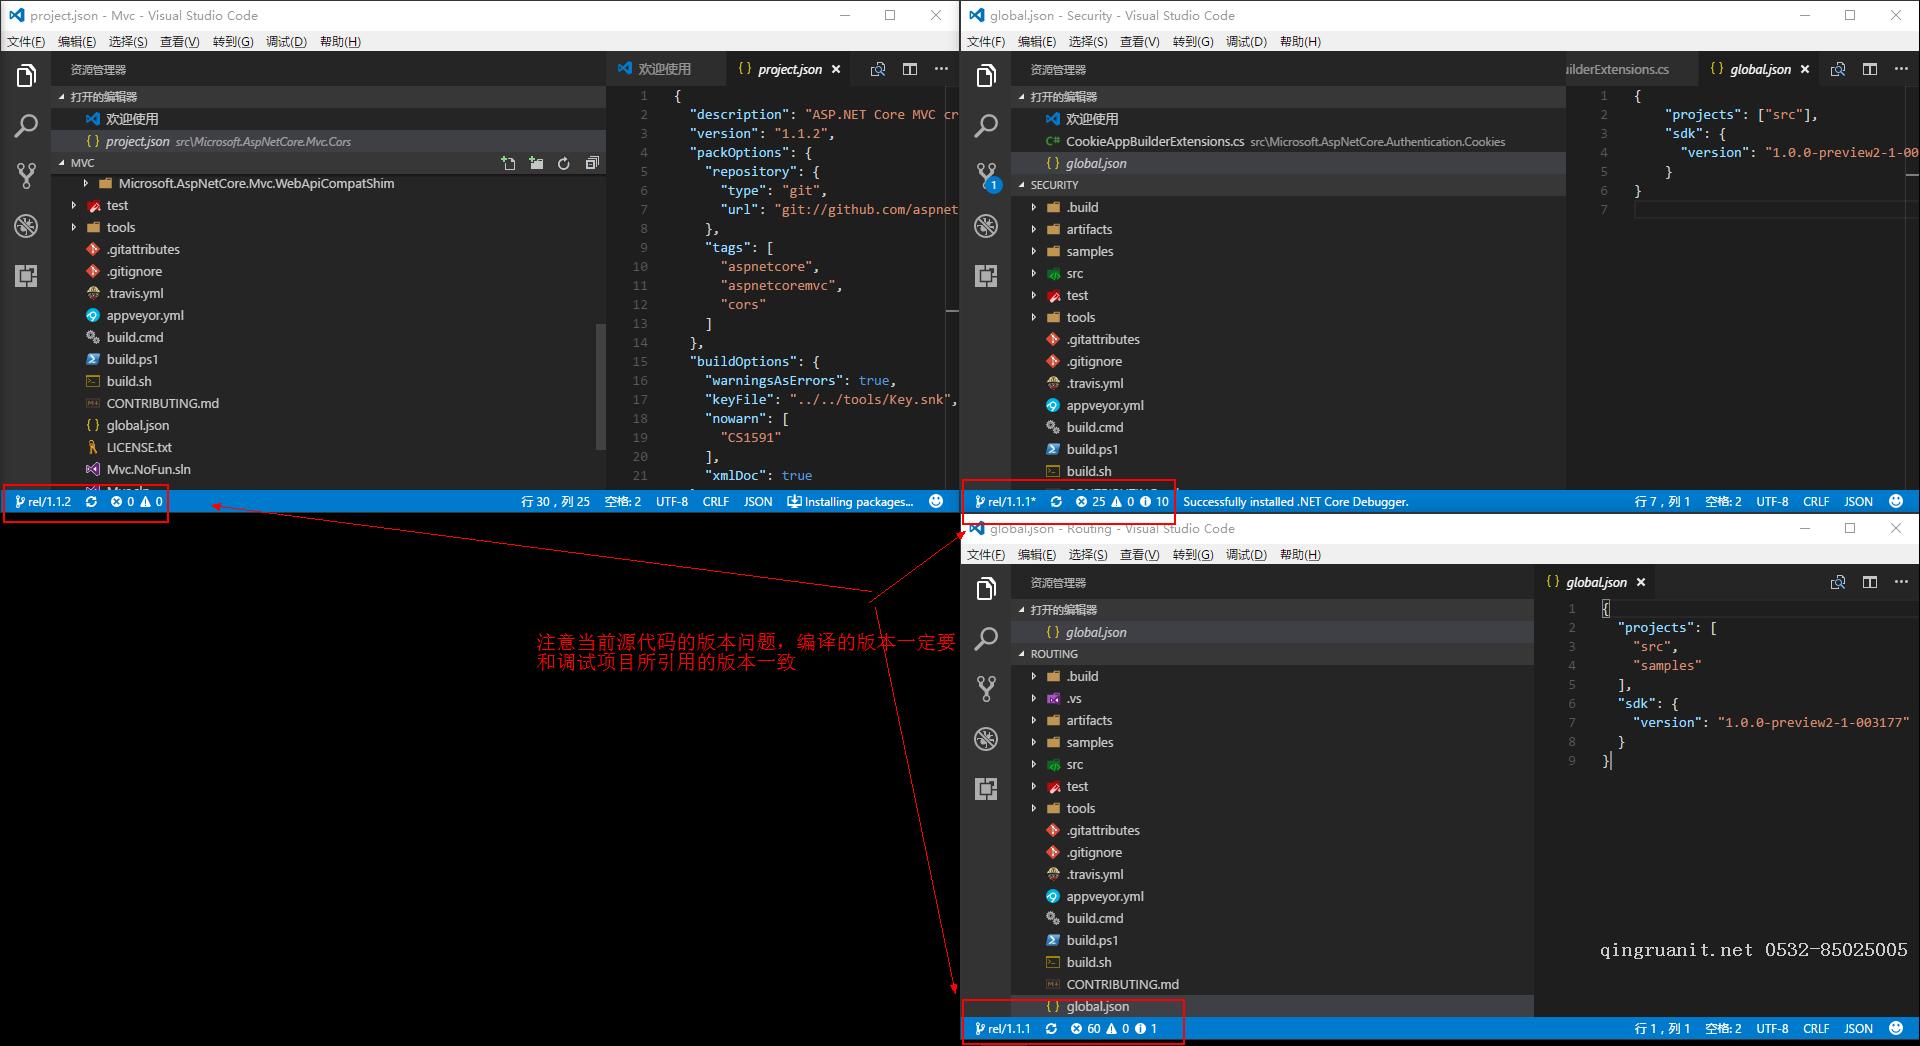Open Debug view in the Mvc window
1920x1046 pixels.
(x=26, y=226)
